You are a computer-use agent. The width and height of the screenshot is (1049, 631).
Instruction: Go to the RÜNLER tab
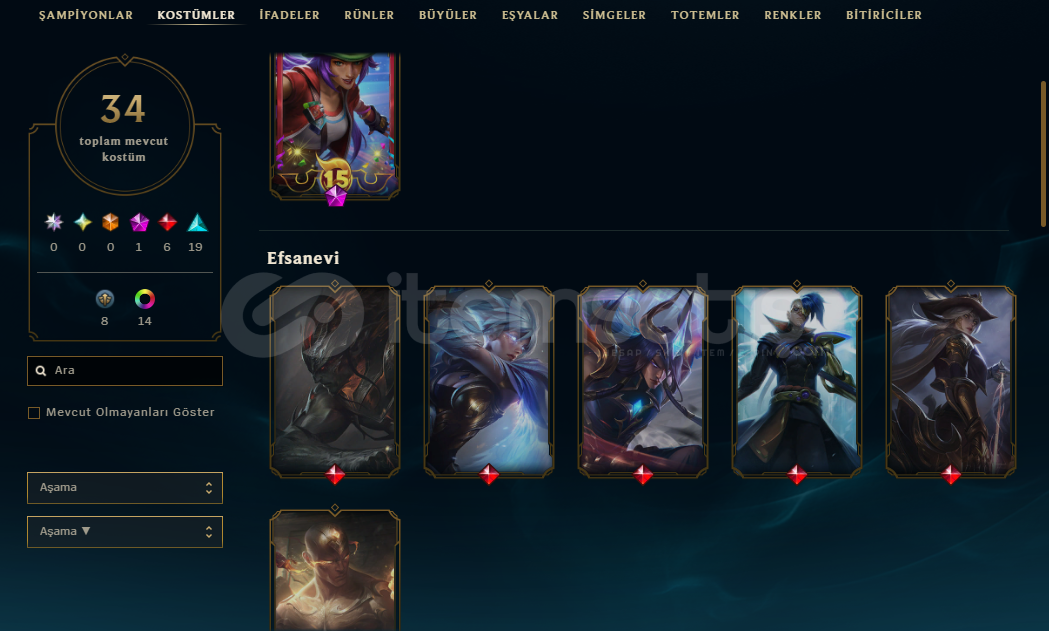tap(369, 15)
